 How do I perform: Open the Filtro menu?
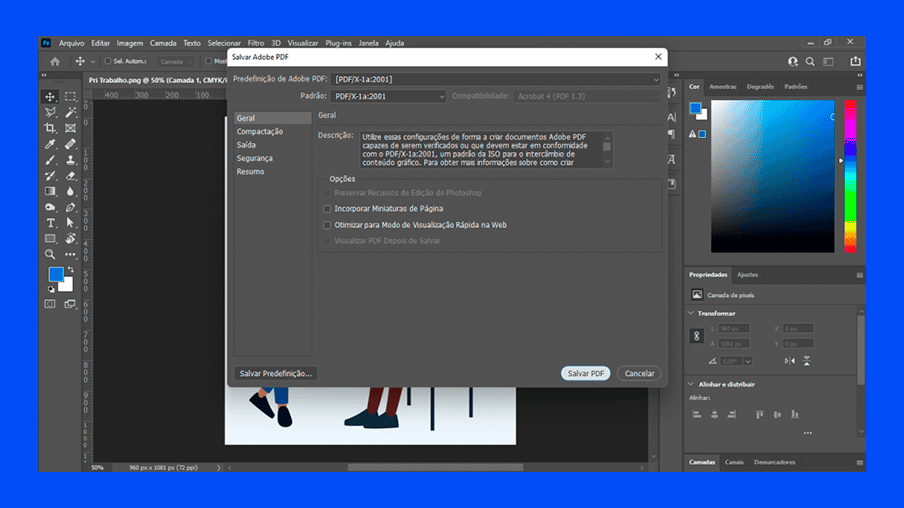click(256, 43)
